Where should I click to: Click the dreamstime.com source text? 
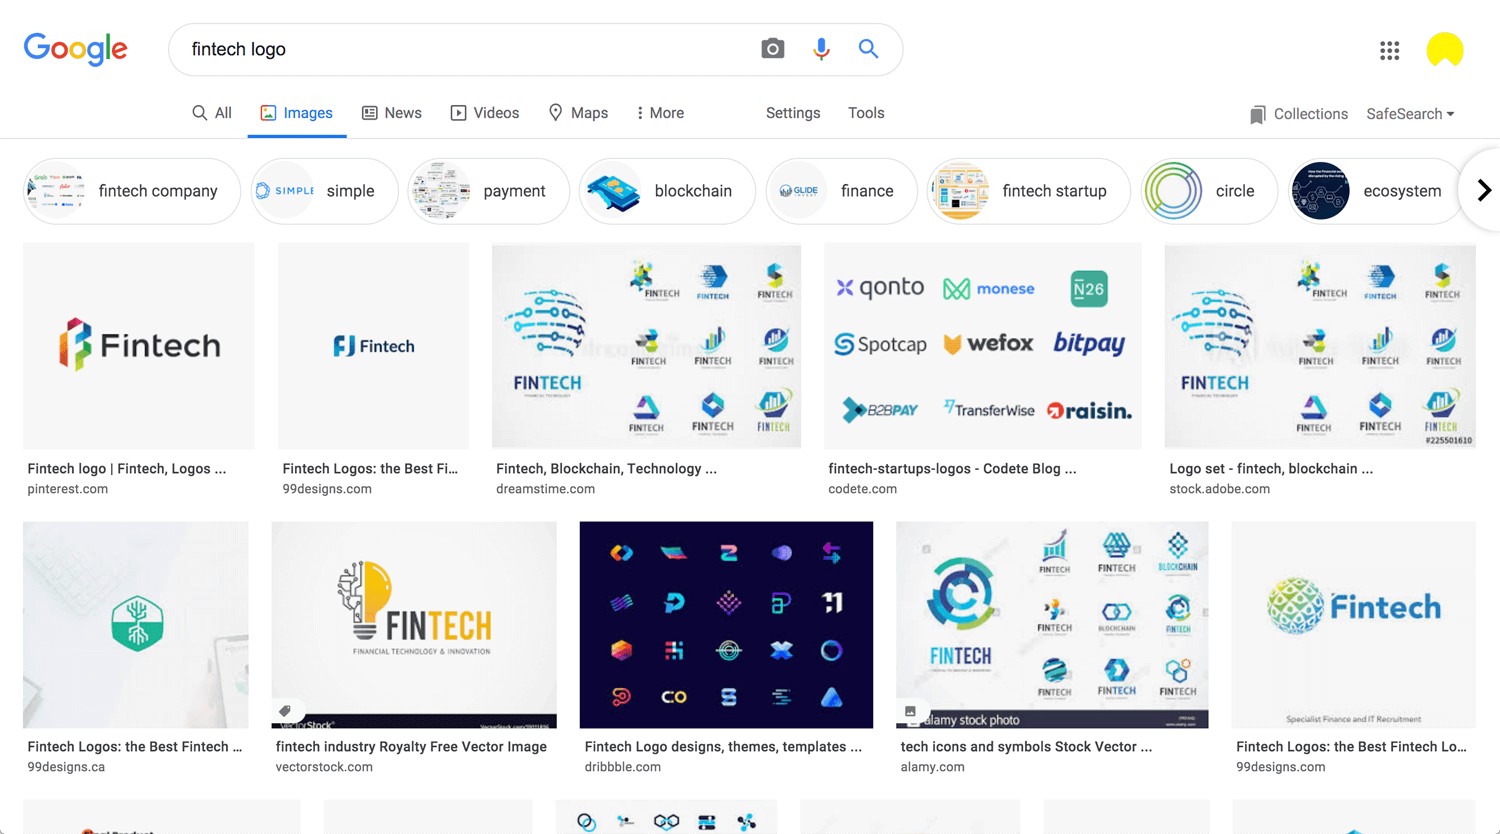pyautogui.click(x=545, y=489)
